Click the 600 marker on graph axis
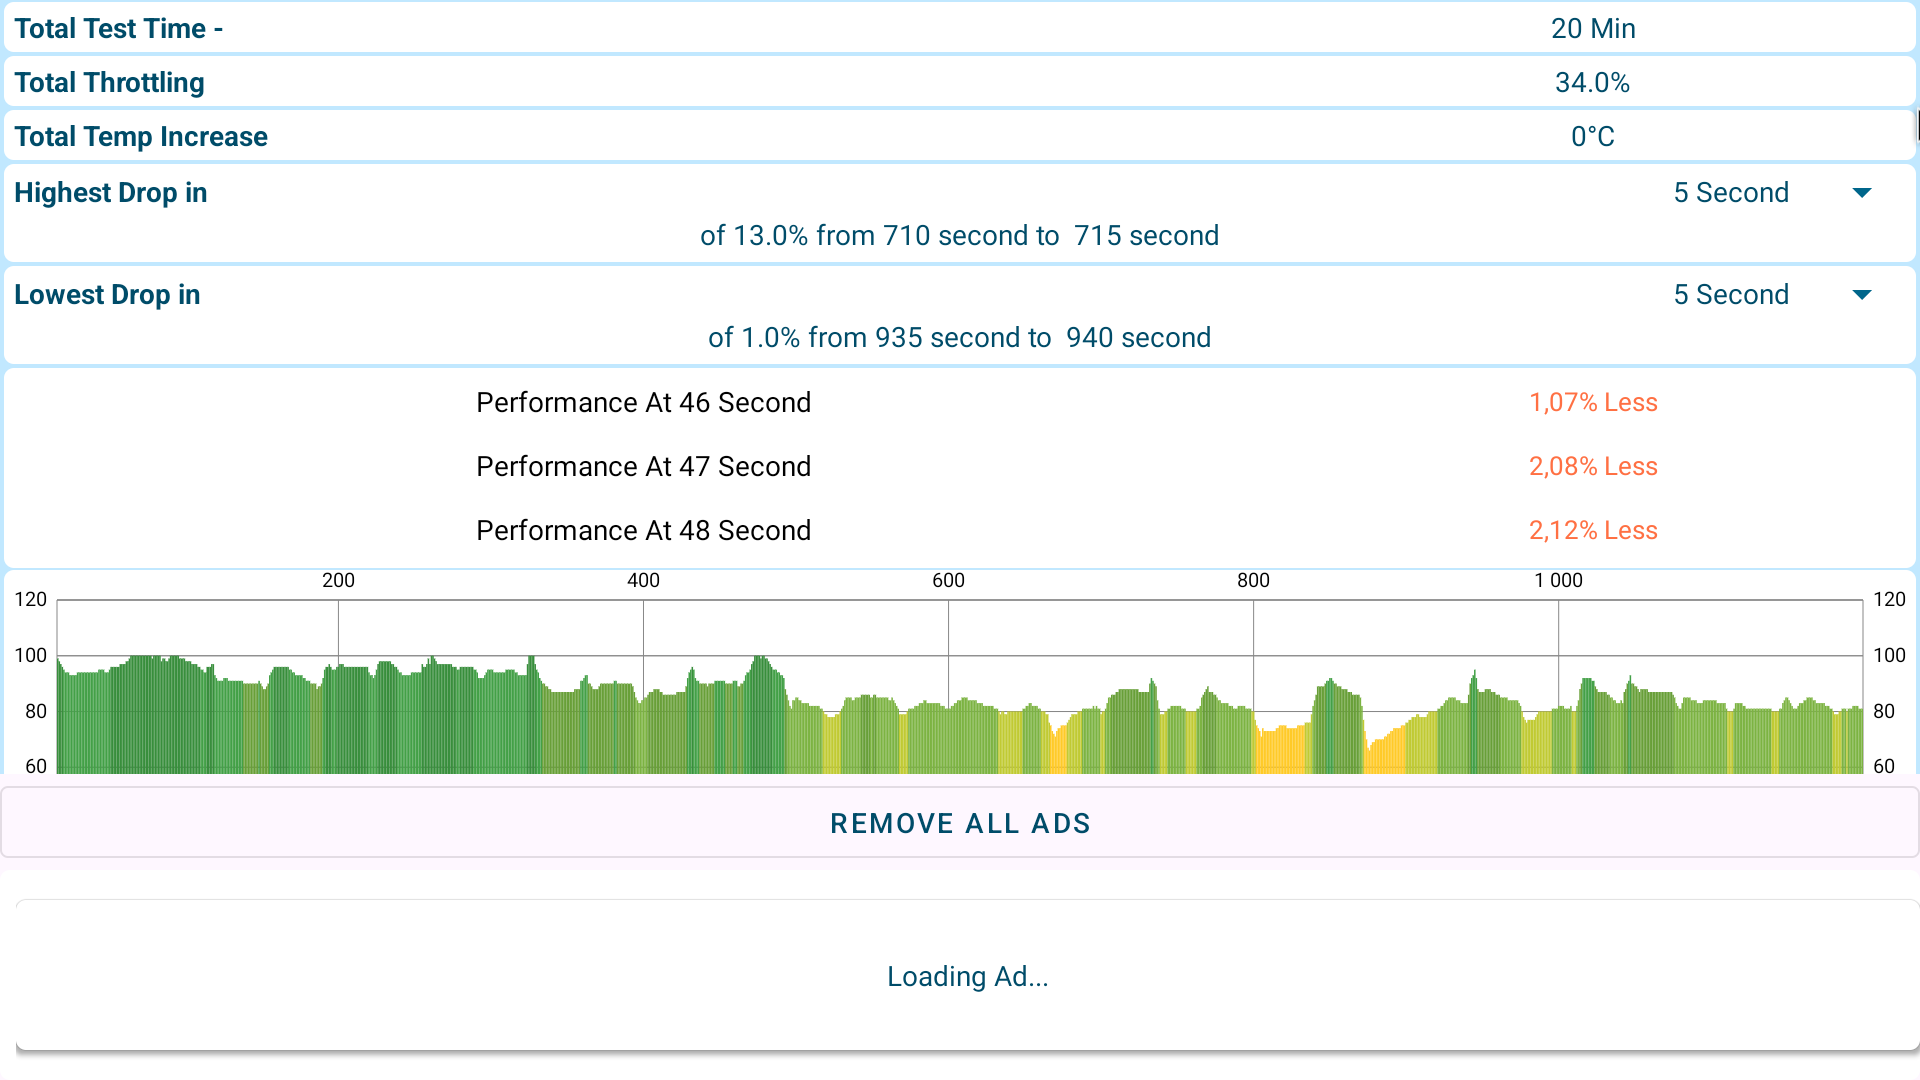This screenshot has height=1080, width=1920. coord(948,581)
